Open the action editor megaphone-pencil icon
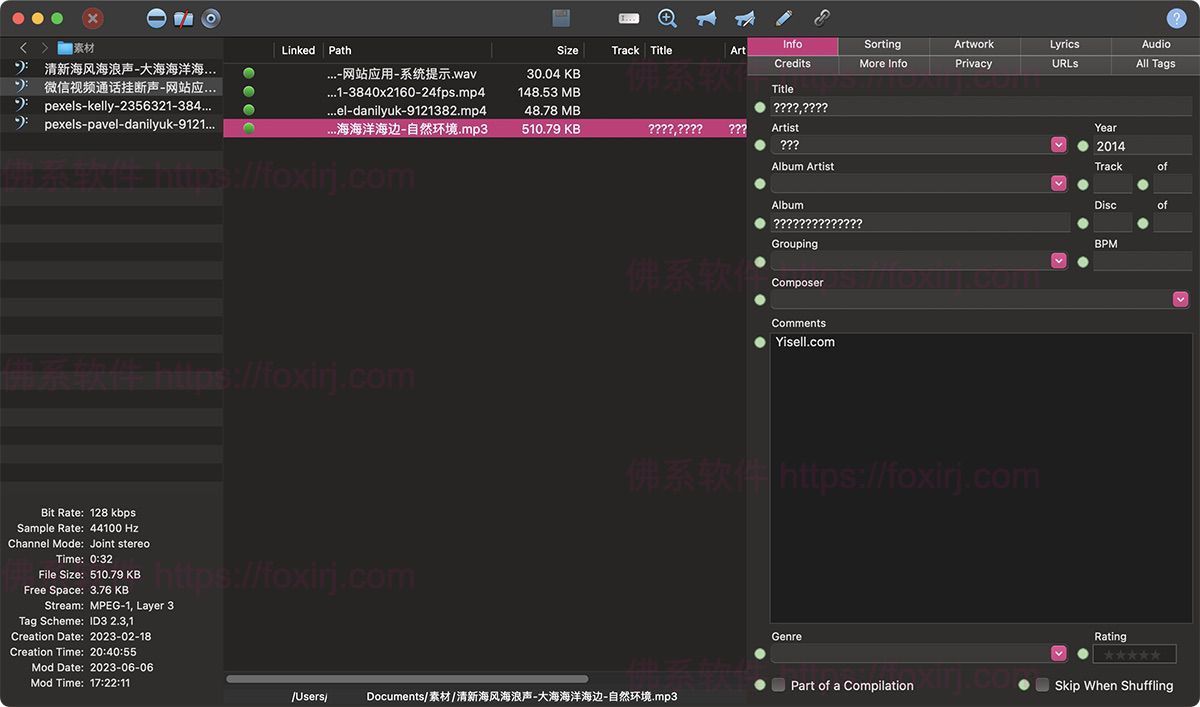1200x707 pixels. point(743,17)
